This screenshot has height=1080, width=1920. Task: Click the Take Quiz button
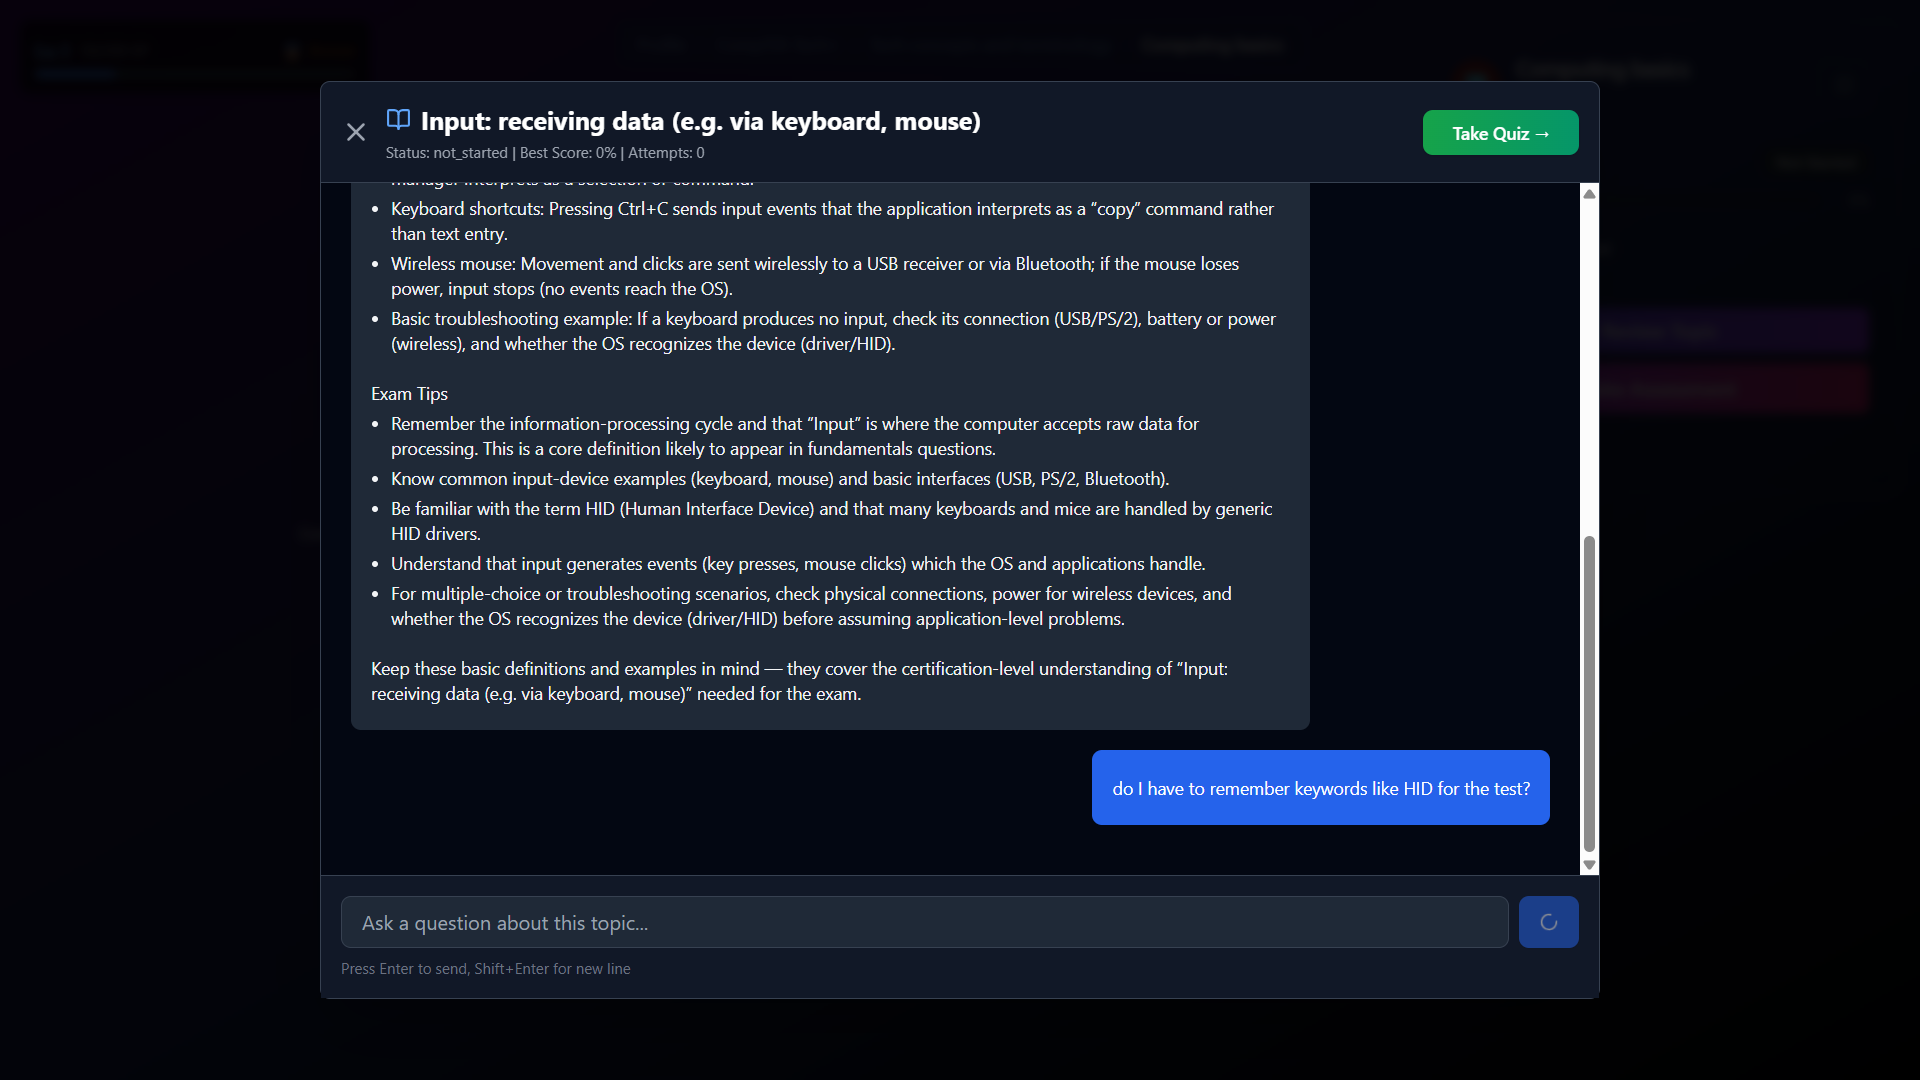click(1500, 133)
